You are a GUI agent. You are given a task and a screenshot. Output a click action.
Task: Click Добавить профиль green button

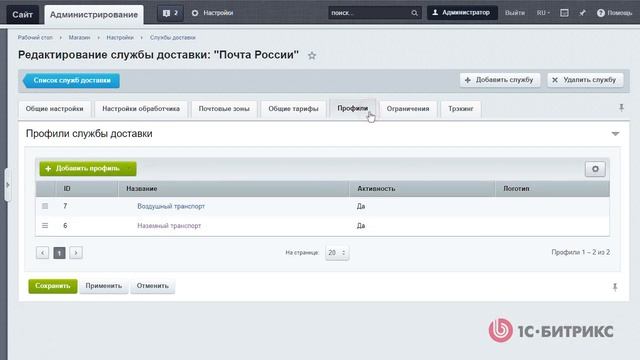tap(88, 169)
